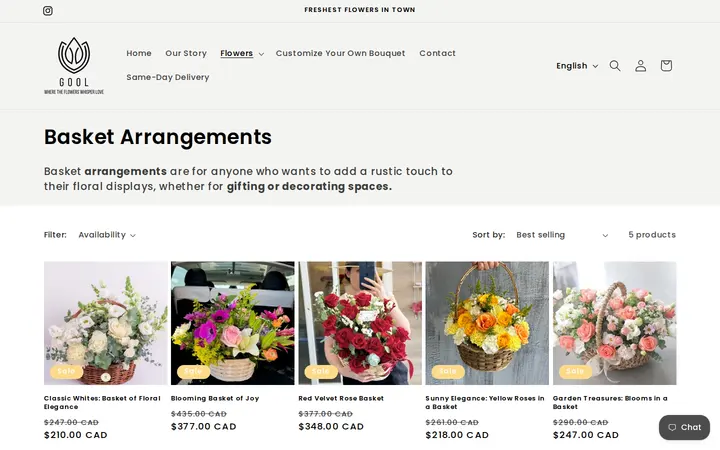Click the Sale badge on Classic Whites

point(66,371)
